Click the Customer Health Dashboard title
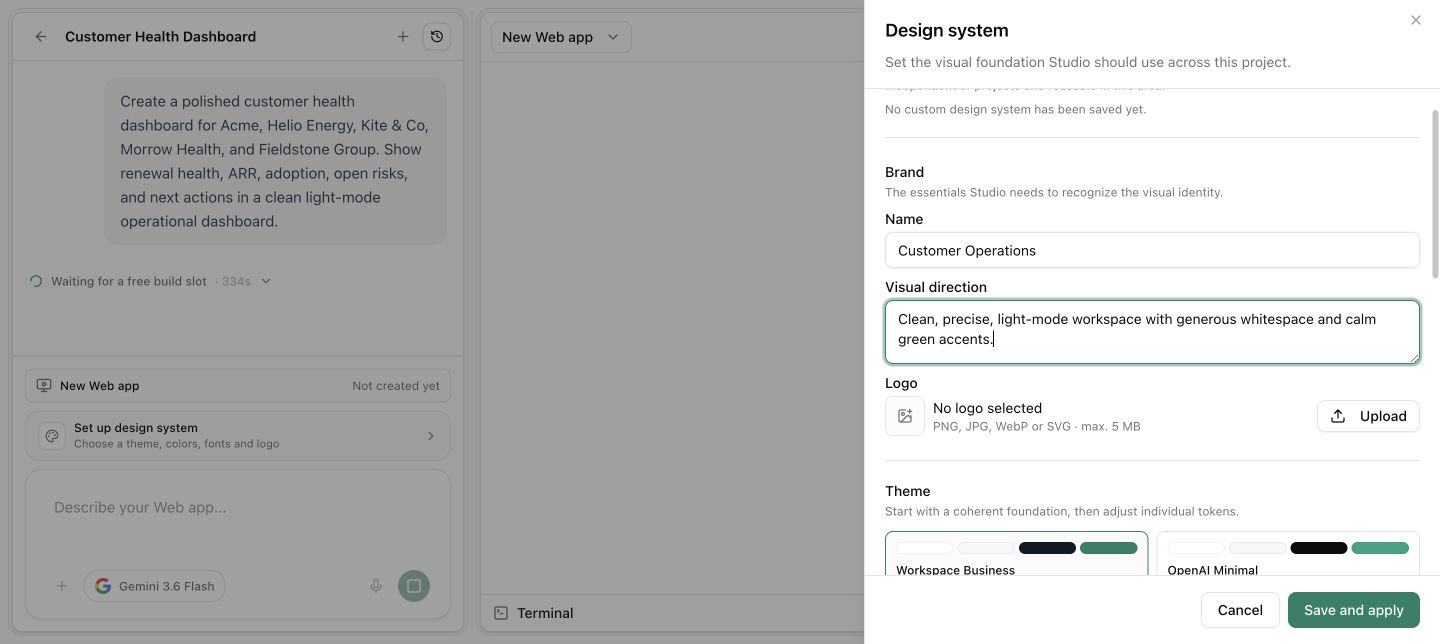This screenshot has width=1440, height=644. 160,36
